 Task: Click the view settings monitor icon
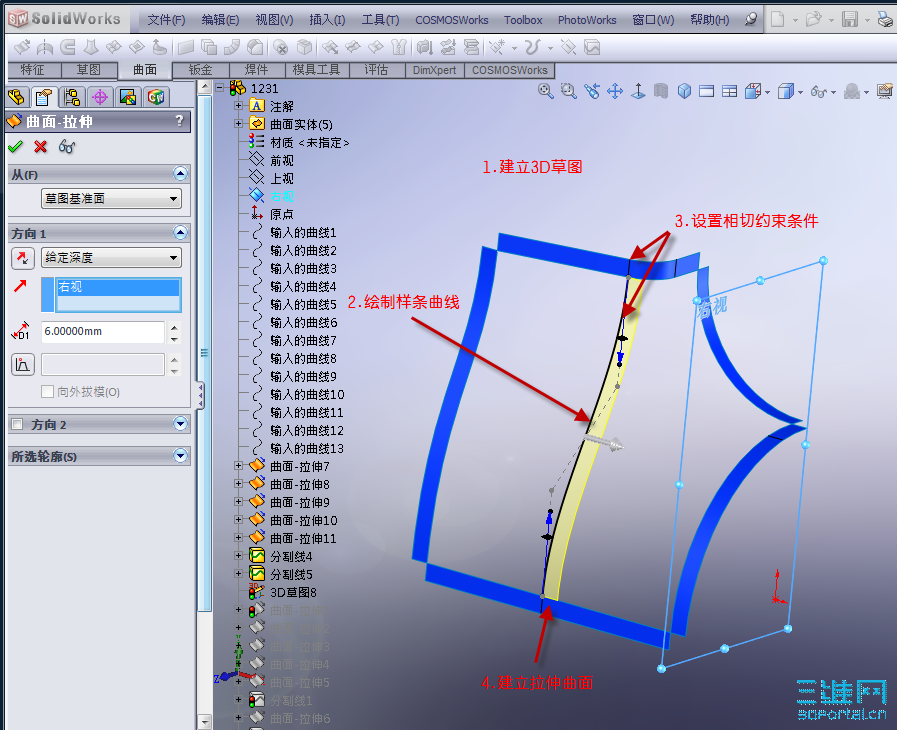[x=884, y=91]
